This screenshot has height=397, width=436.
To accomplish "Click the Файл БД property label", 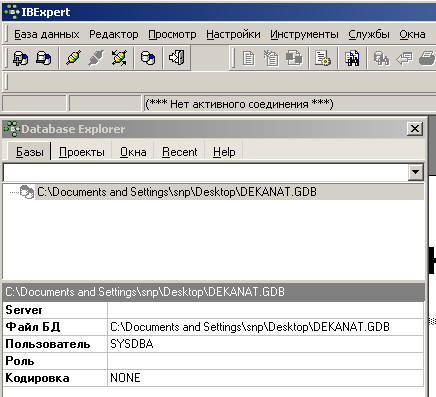I will 33,327.
